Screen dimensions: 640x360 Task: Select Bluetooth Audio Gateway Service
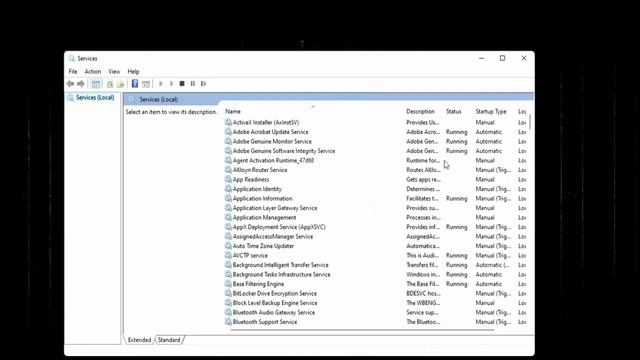(273, 312)
